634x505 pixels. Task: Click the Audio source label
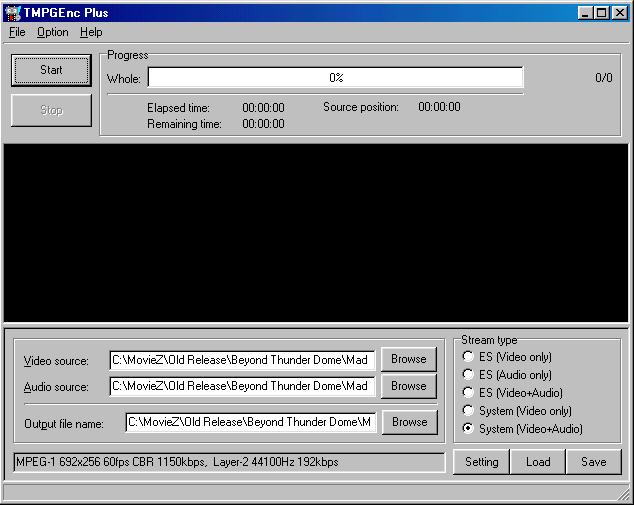pyautogui.click(x=56, y=387)
